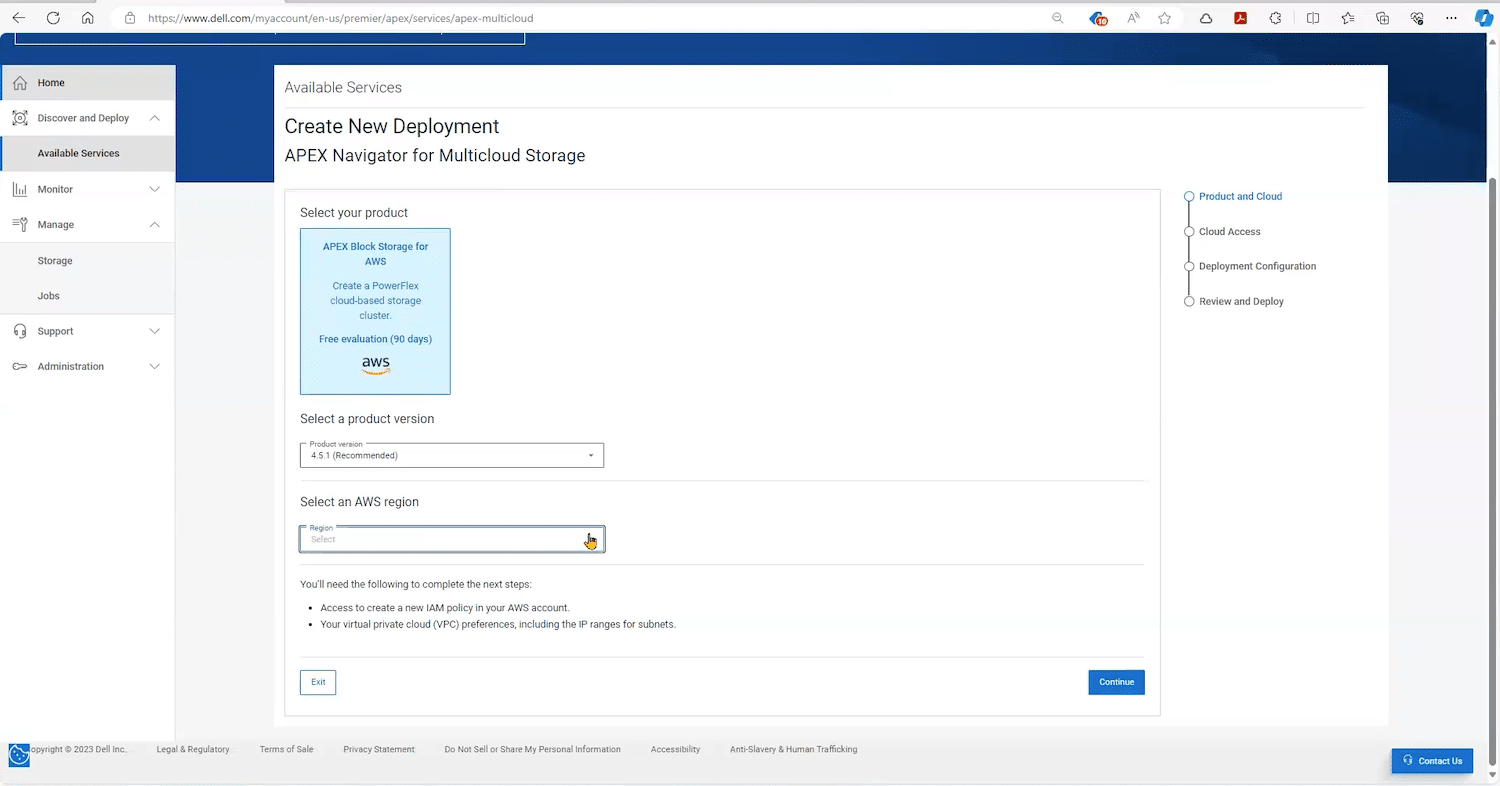Collapse the Manage section chevron
This screenshot has width=1500, height=786.
tap(154, 224)
